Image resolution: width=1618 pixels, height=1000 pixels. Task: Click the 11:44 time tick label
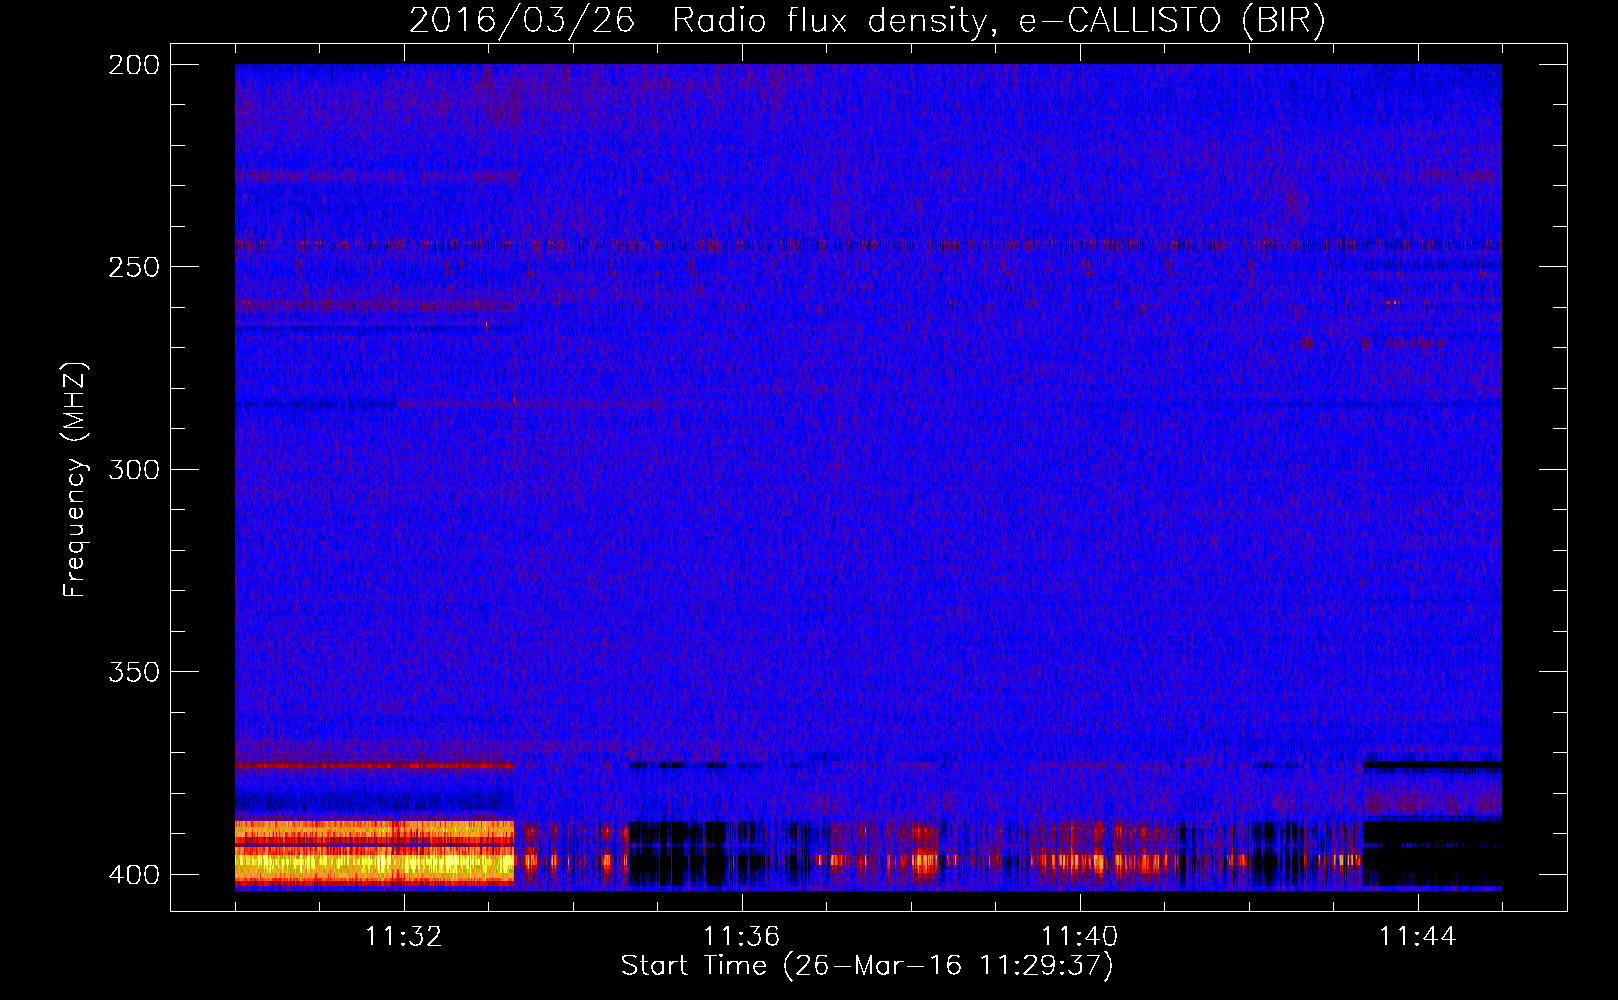coord(1418,936)
